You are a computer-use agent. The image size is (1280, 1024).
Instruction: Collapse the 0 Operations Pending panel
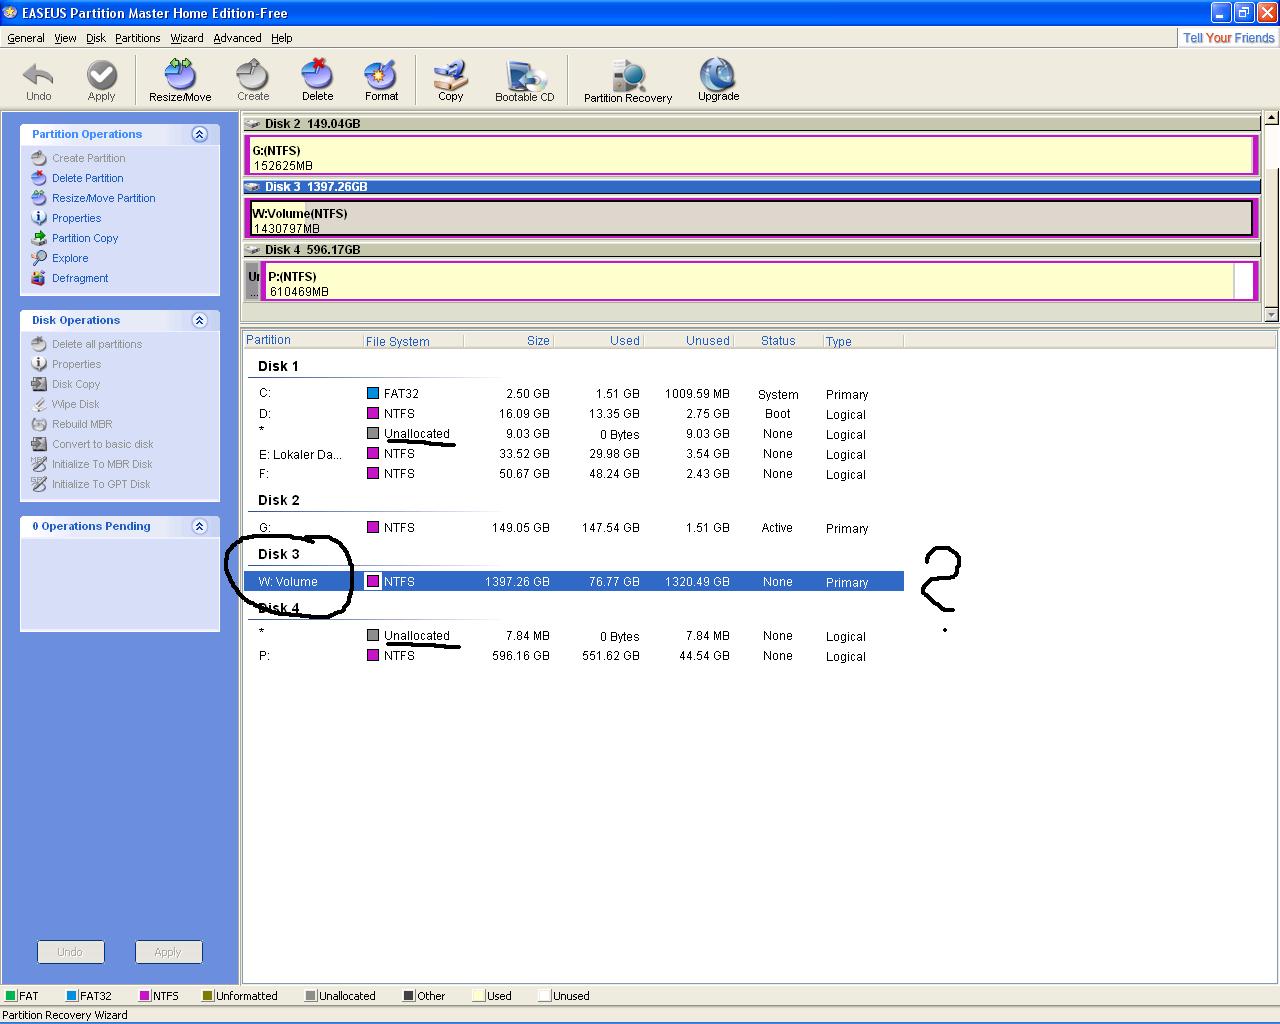click(199, 526)
